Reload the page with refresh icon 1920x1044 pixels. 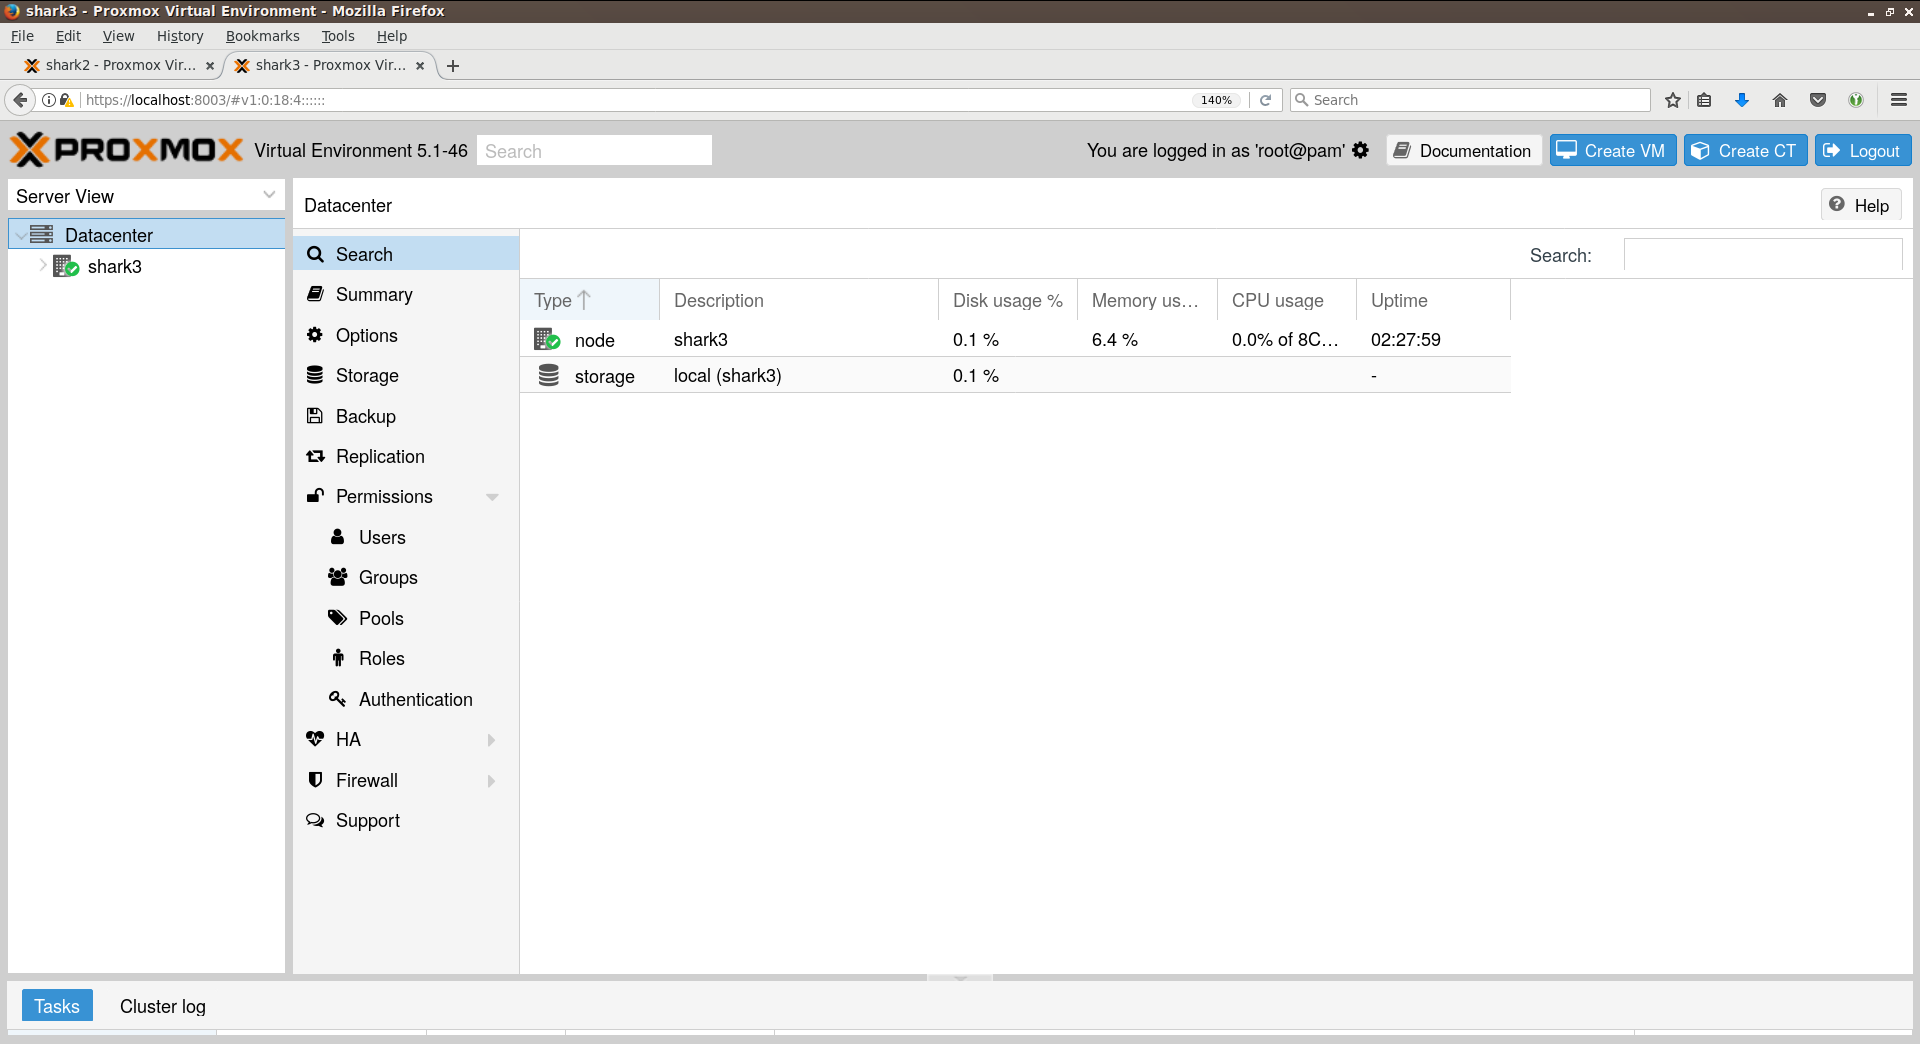pyautogui.click(x=1265, y=100)
